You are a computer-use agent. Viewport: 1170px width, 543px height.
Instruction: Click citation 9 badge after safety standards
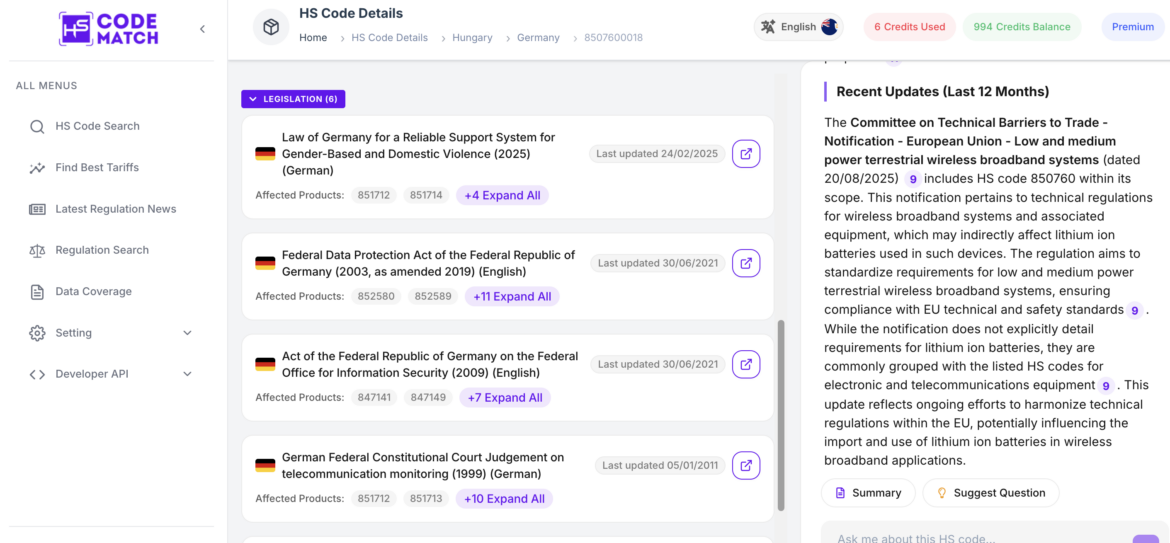[1135, 310]
